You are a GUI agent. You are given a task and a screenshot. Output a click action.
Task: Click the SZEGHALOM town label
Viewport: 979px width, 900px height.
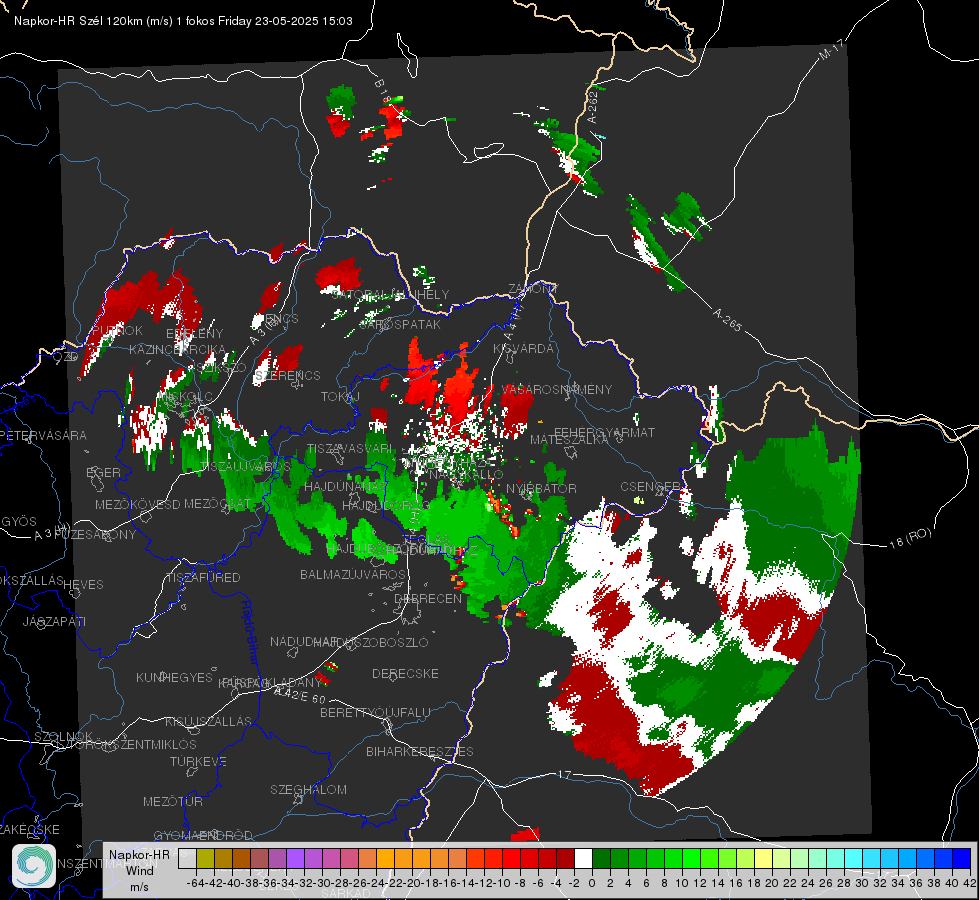point(308,789)
